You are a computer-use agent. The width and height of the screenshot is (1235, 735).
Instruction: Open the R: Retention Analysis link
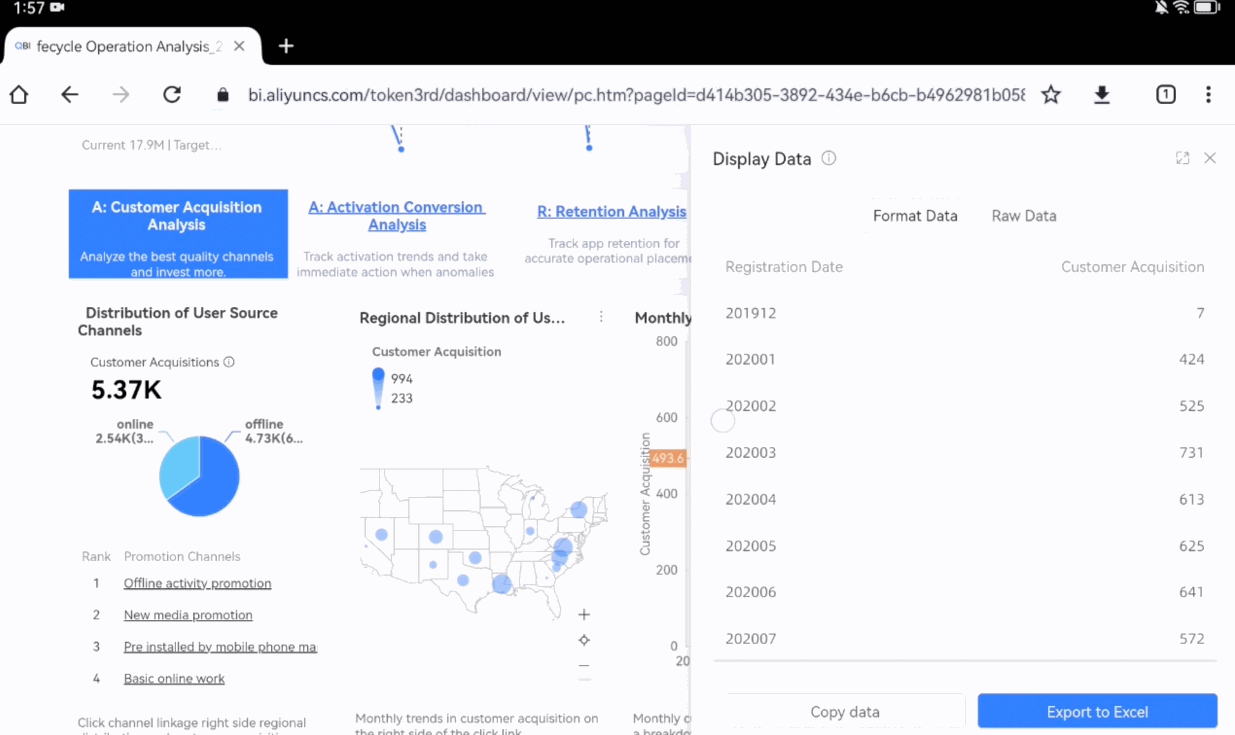tap(612, 212)
